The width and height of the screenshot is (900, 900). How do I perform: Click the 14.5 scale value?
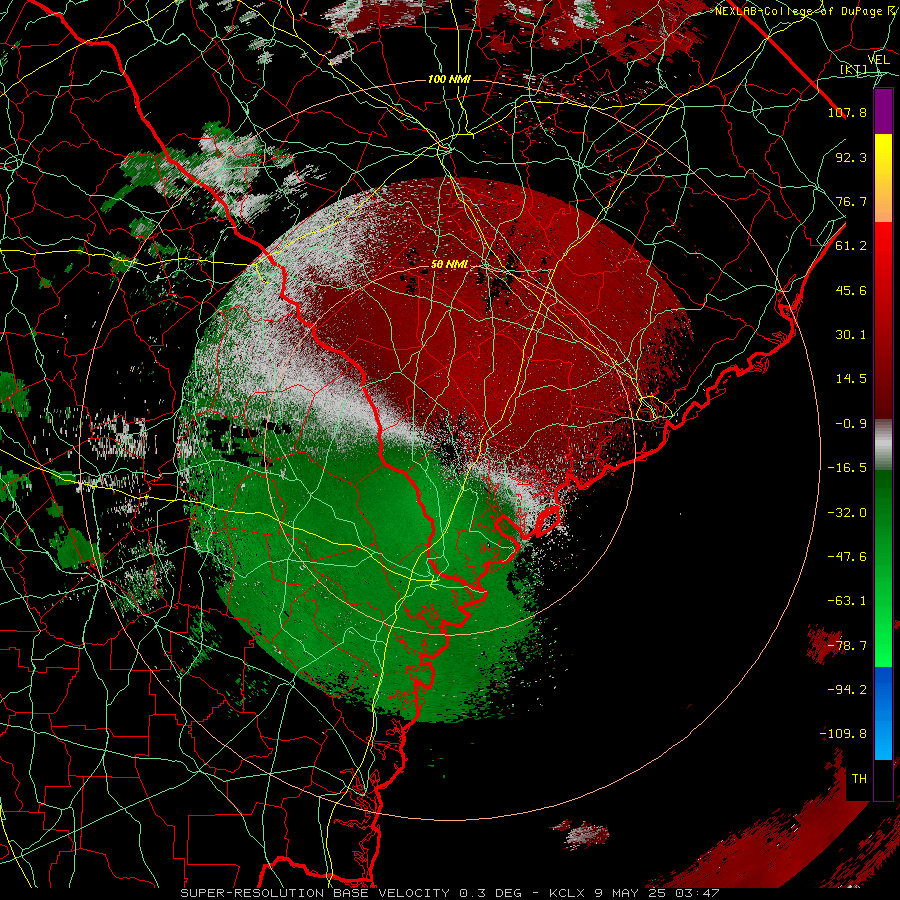pyautogui.click(x=851, y=379)
